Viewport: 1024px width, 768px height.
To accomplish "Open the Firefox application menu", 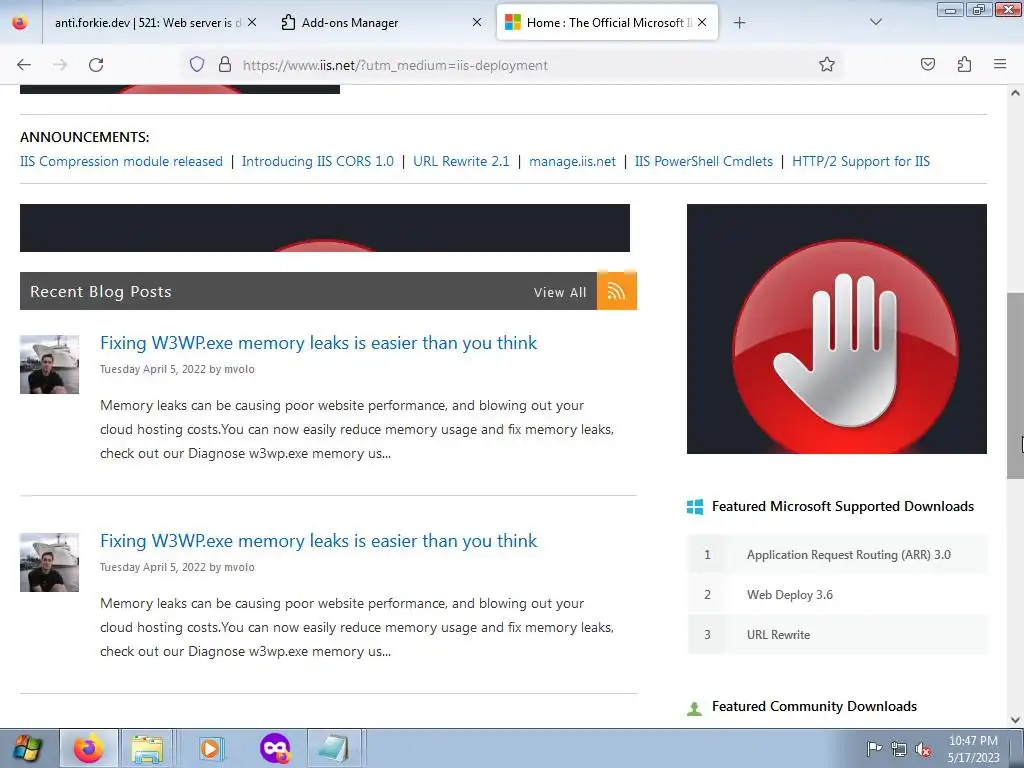I will pos(1000,65).
